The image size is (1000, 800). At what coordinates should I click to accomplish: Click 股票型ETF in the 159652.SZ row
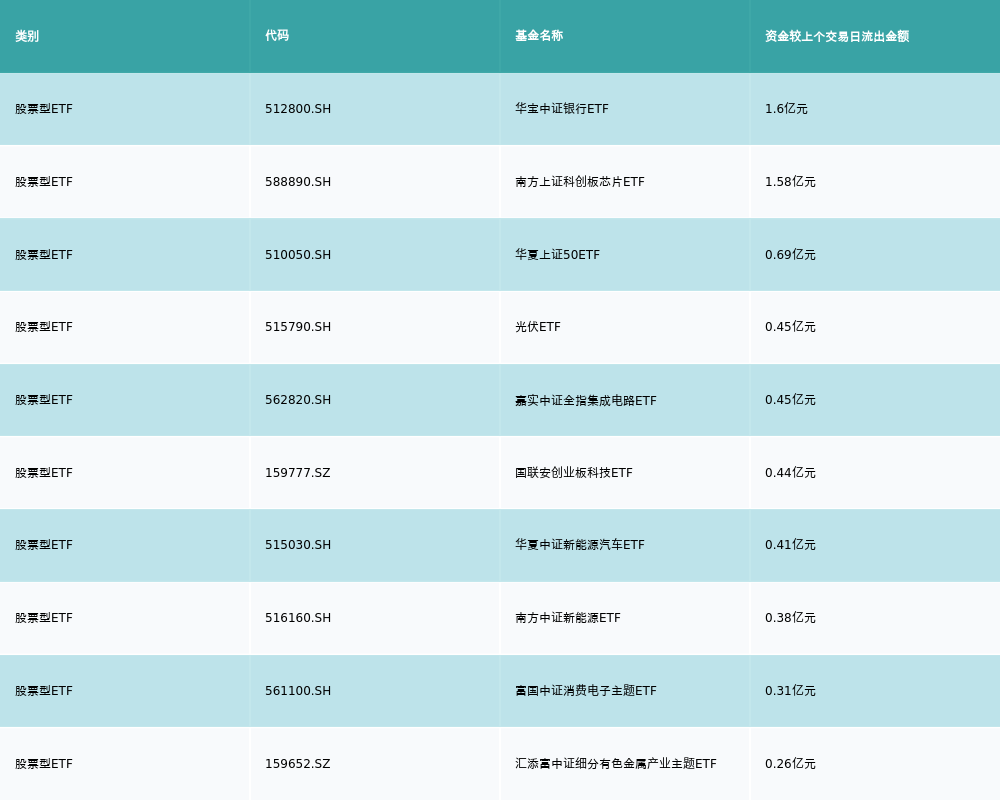(44, 764)
